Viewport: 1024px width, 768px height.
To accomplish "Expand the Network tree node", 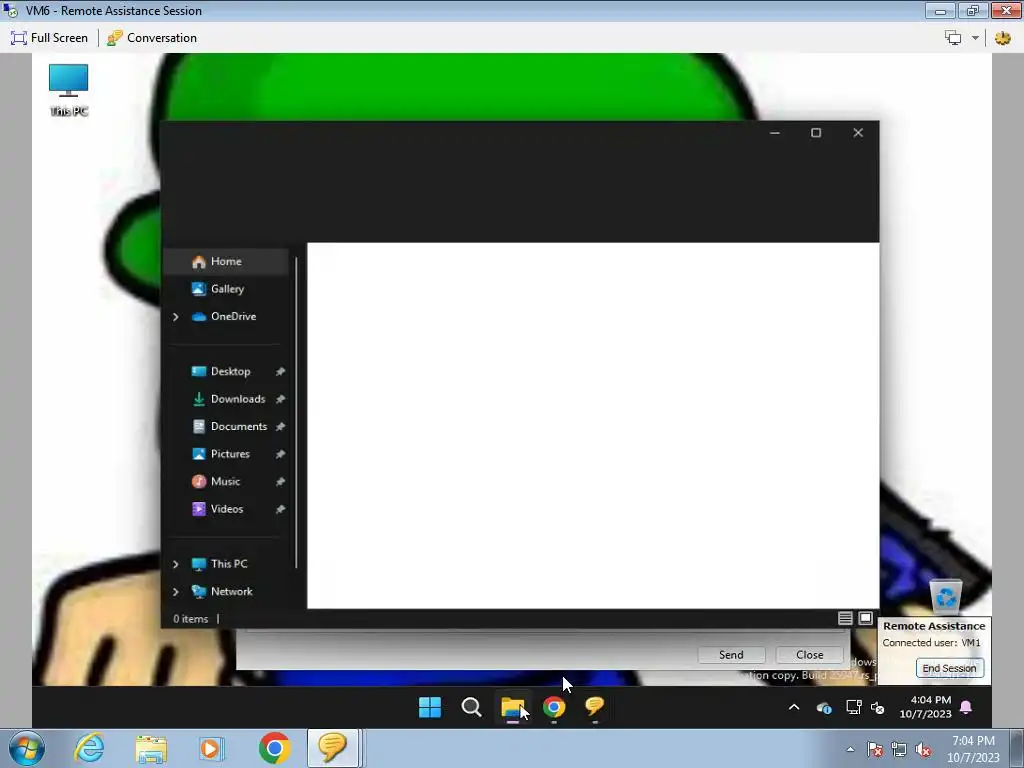I will [x=176, y=592].
